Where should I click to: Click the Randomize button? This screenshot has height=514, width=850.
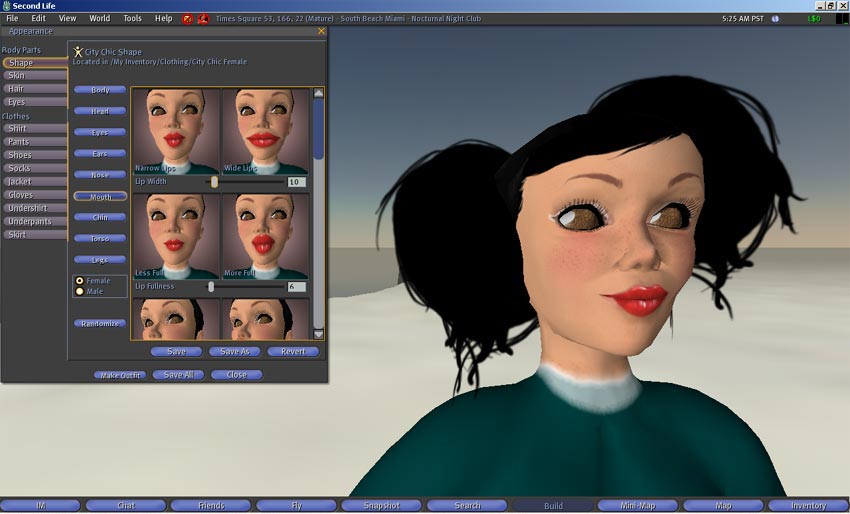coord(100,323)
